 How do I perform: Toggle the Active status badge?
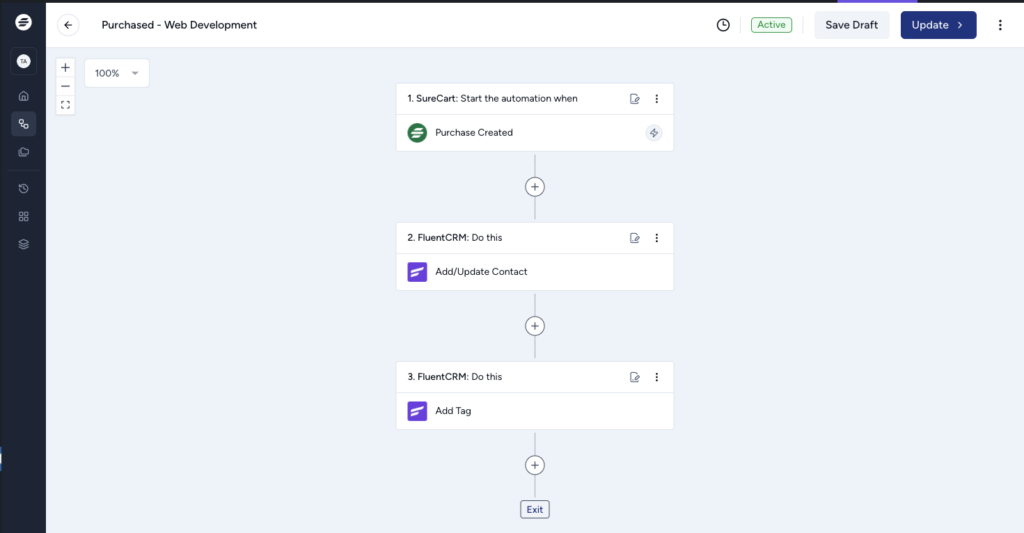(771, 25)
